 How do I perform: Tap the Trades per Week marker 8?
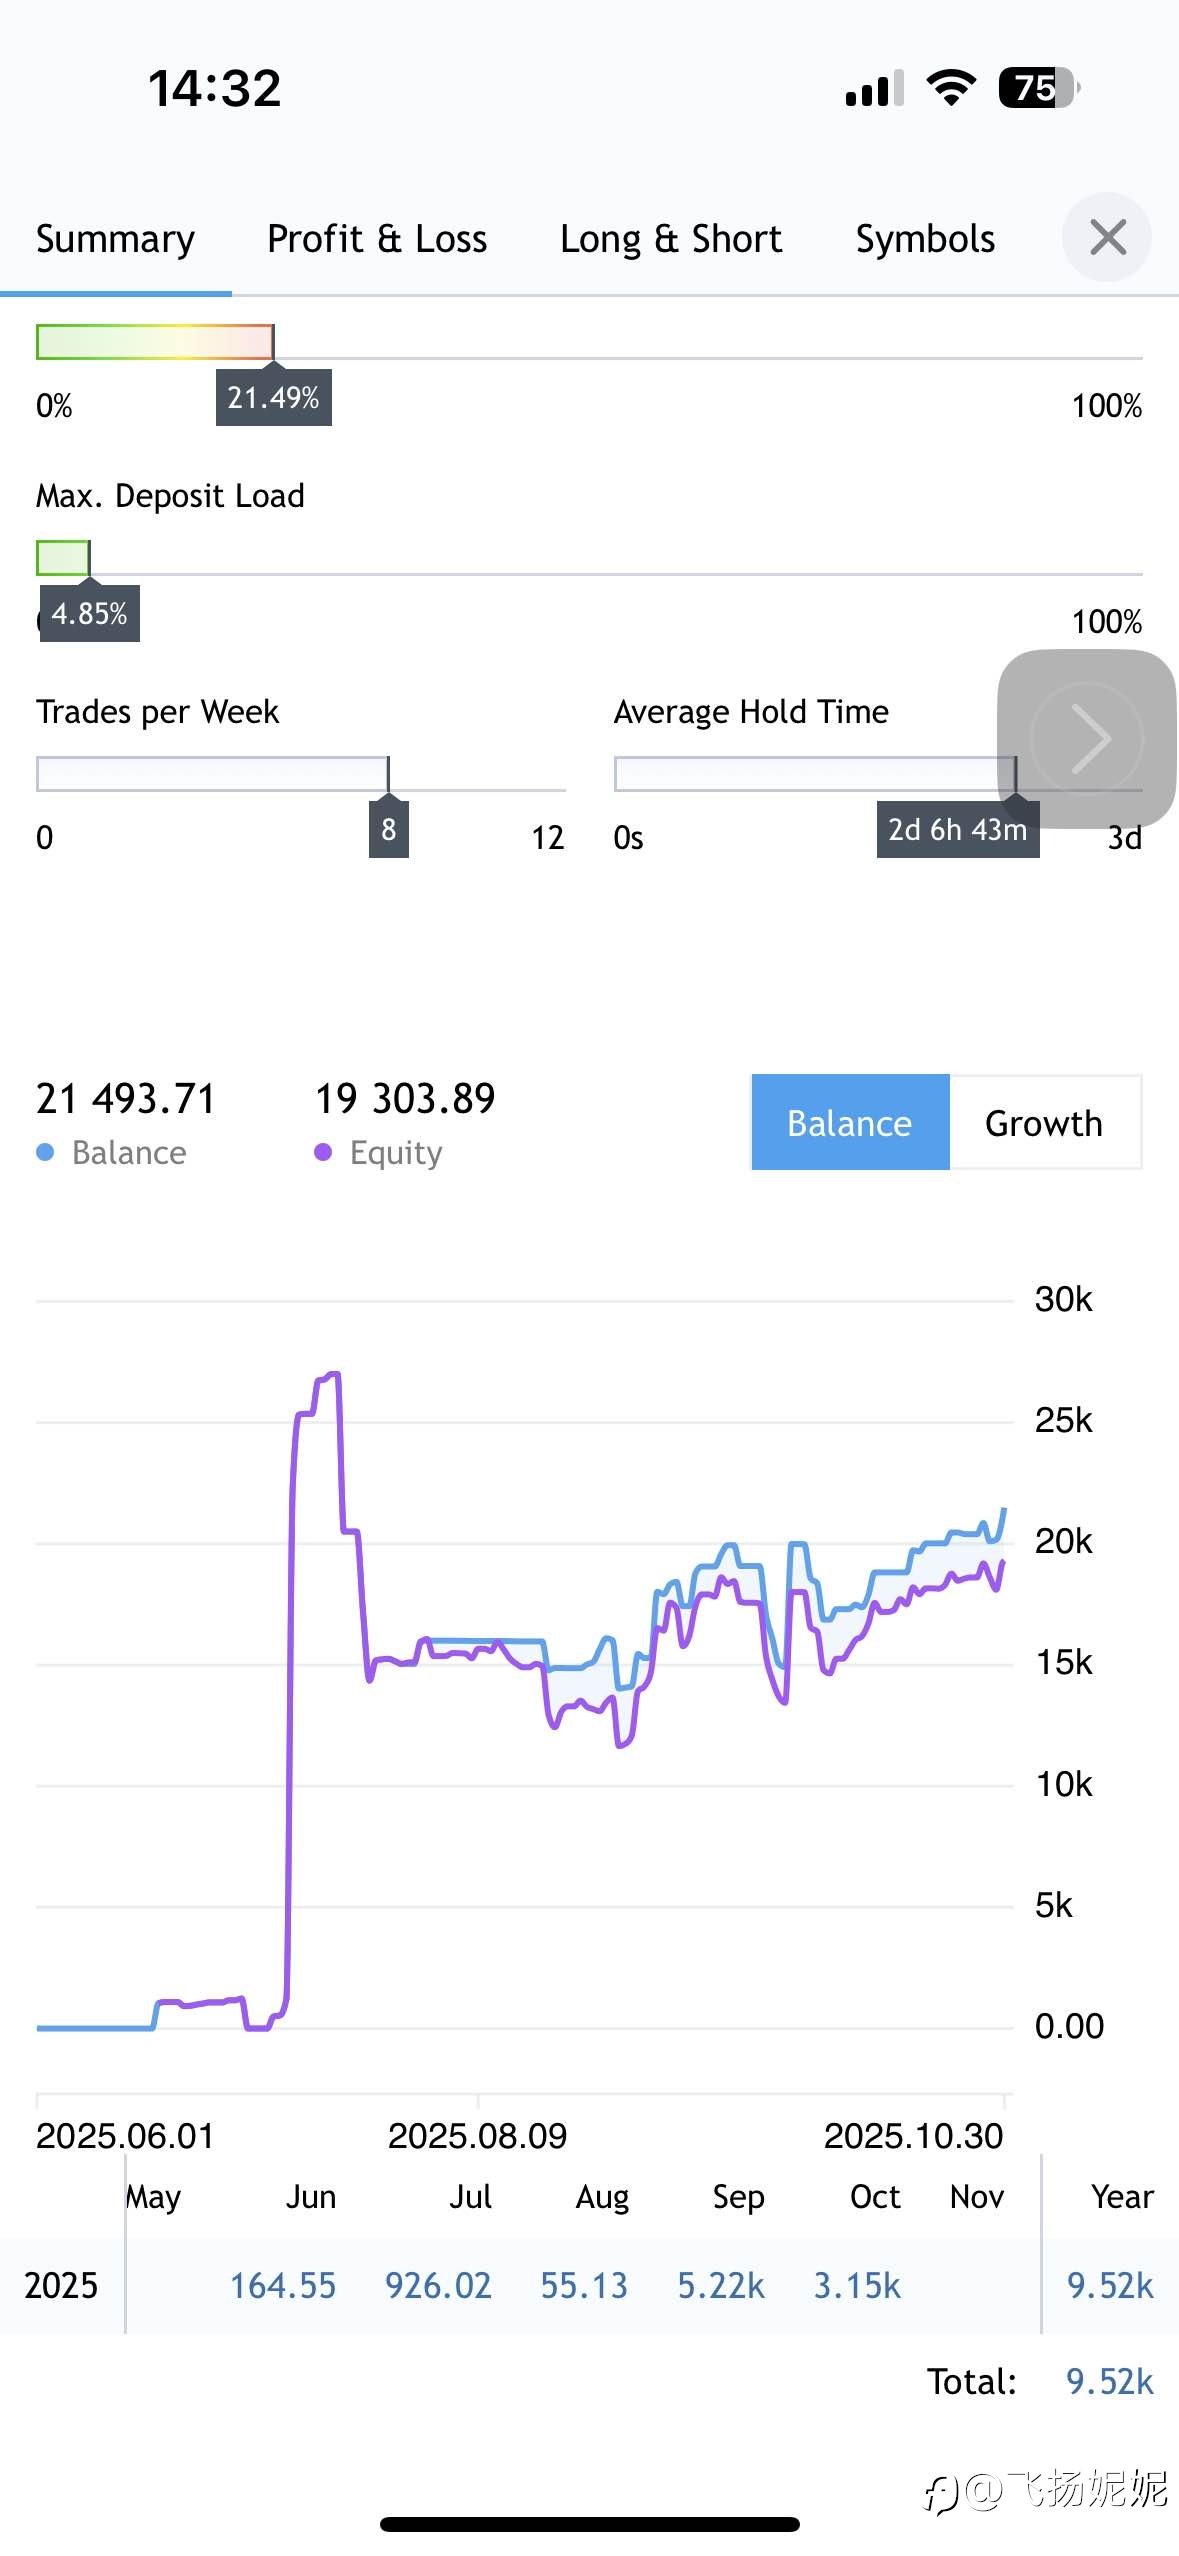[389, 829]
